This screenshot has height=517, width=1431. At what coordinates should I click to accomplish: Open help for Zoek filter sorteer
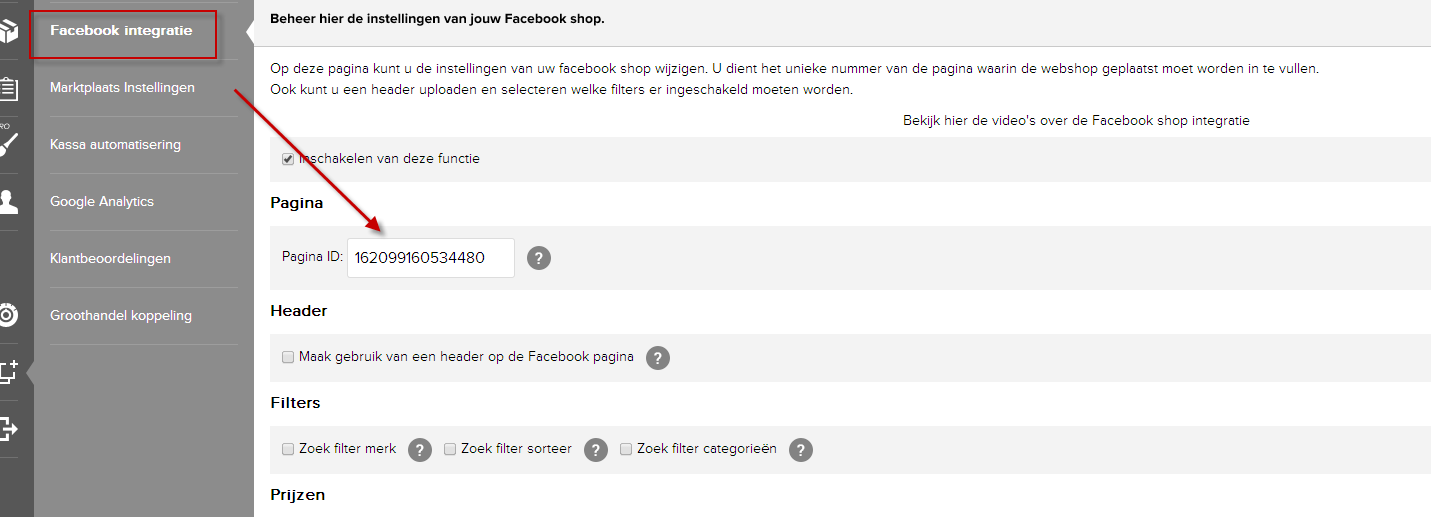[x=596, y=450]
